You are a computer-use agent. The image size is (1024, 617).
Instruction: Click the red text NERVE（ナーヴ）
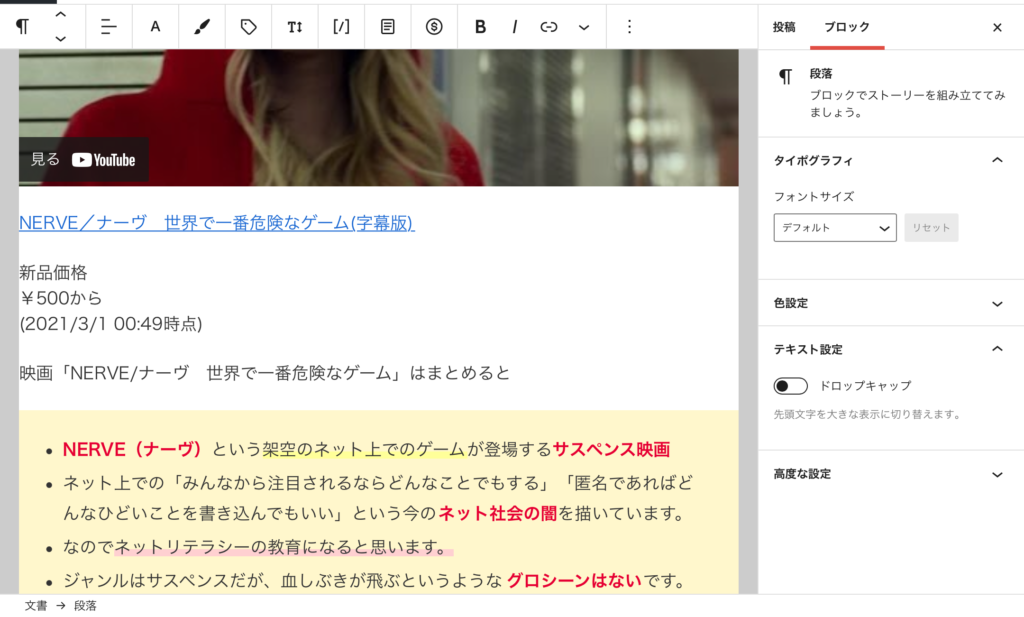point(132,449)
